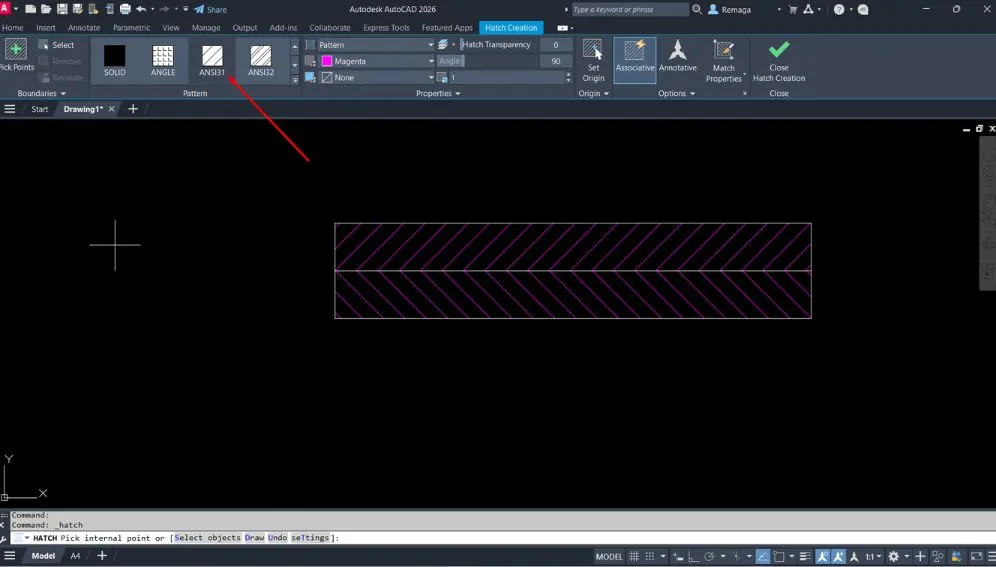Expand the Properties panel
The image size is (996, 567).
tap(438, 93)
